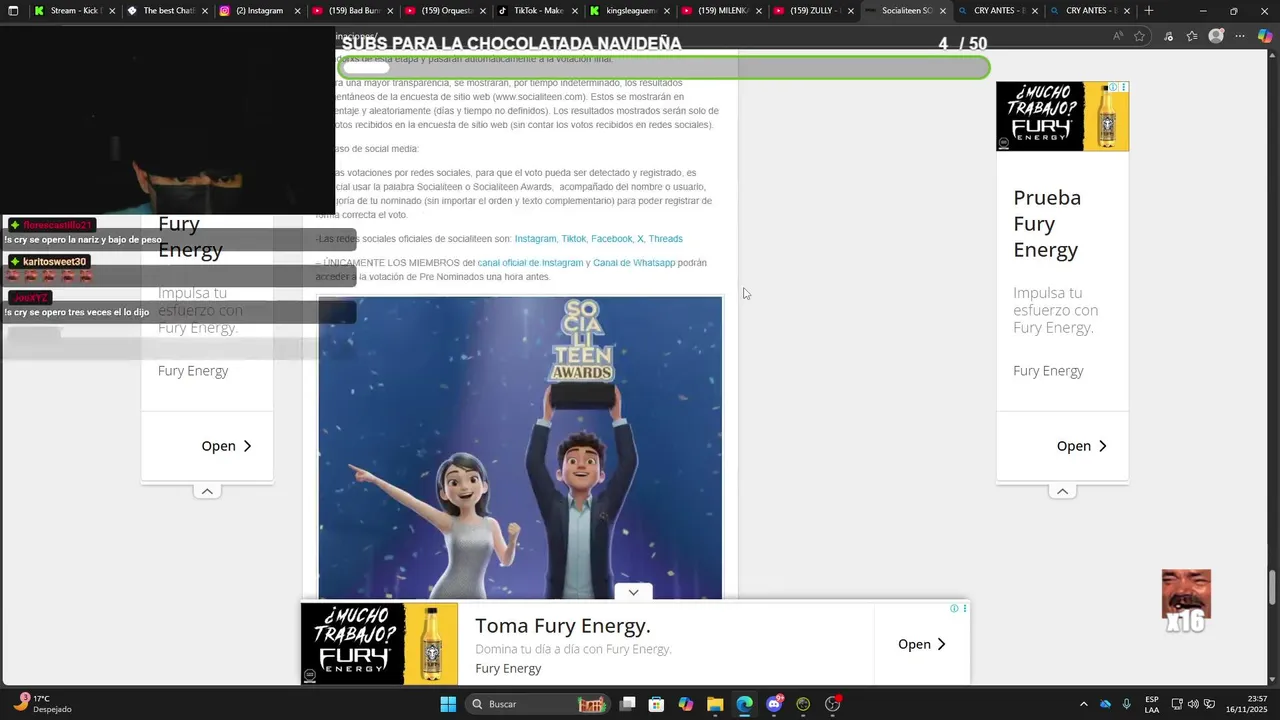Open network icon in system tray

pyautogui.click(x=1177, y=704)
